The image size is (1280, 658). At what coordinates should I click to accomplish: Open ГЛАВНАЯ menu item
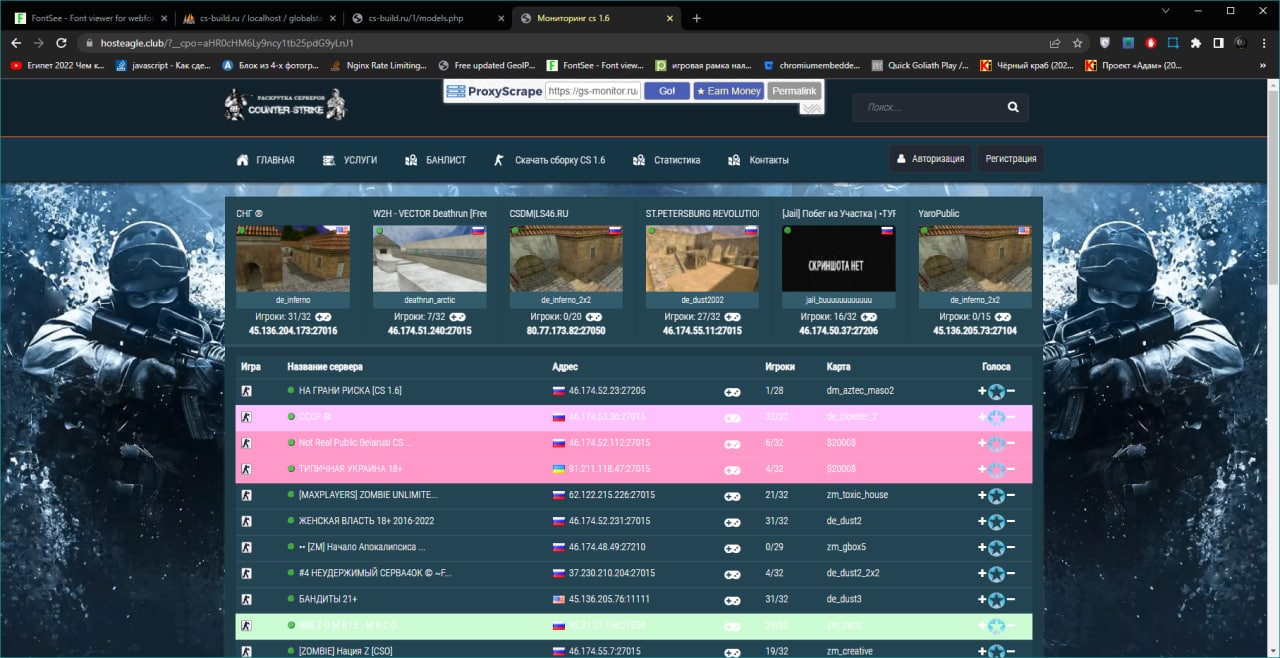(x=265, y=160)
